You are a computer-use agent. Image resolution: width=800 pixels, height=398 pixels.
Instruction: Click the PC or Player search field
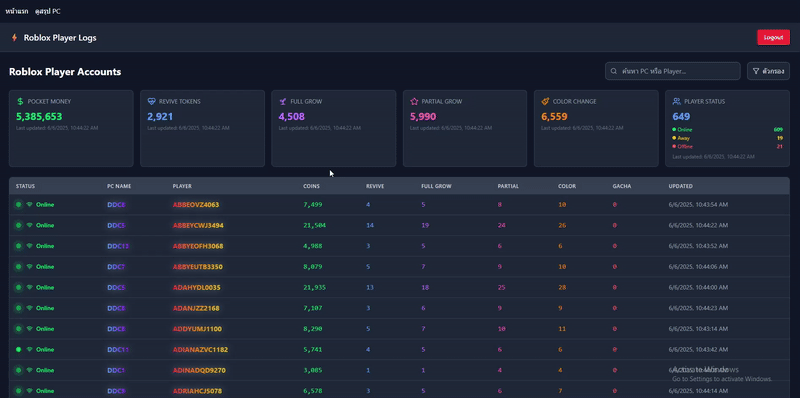coord(672,71)
